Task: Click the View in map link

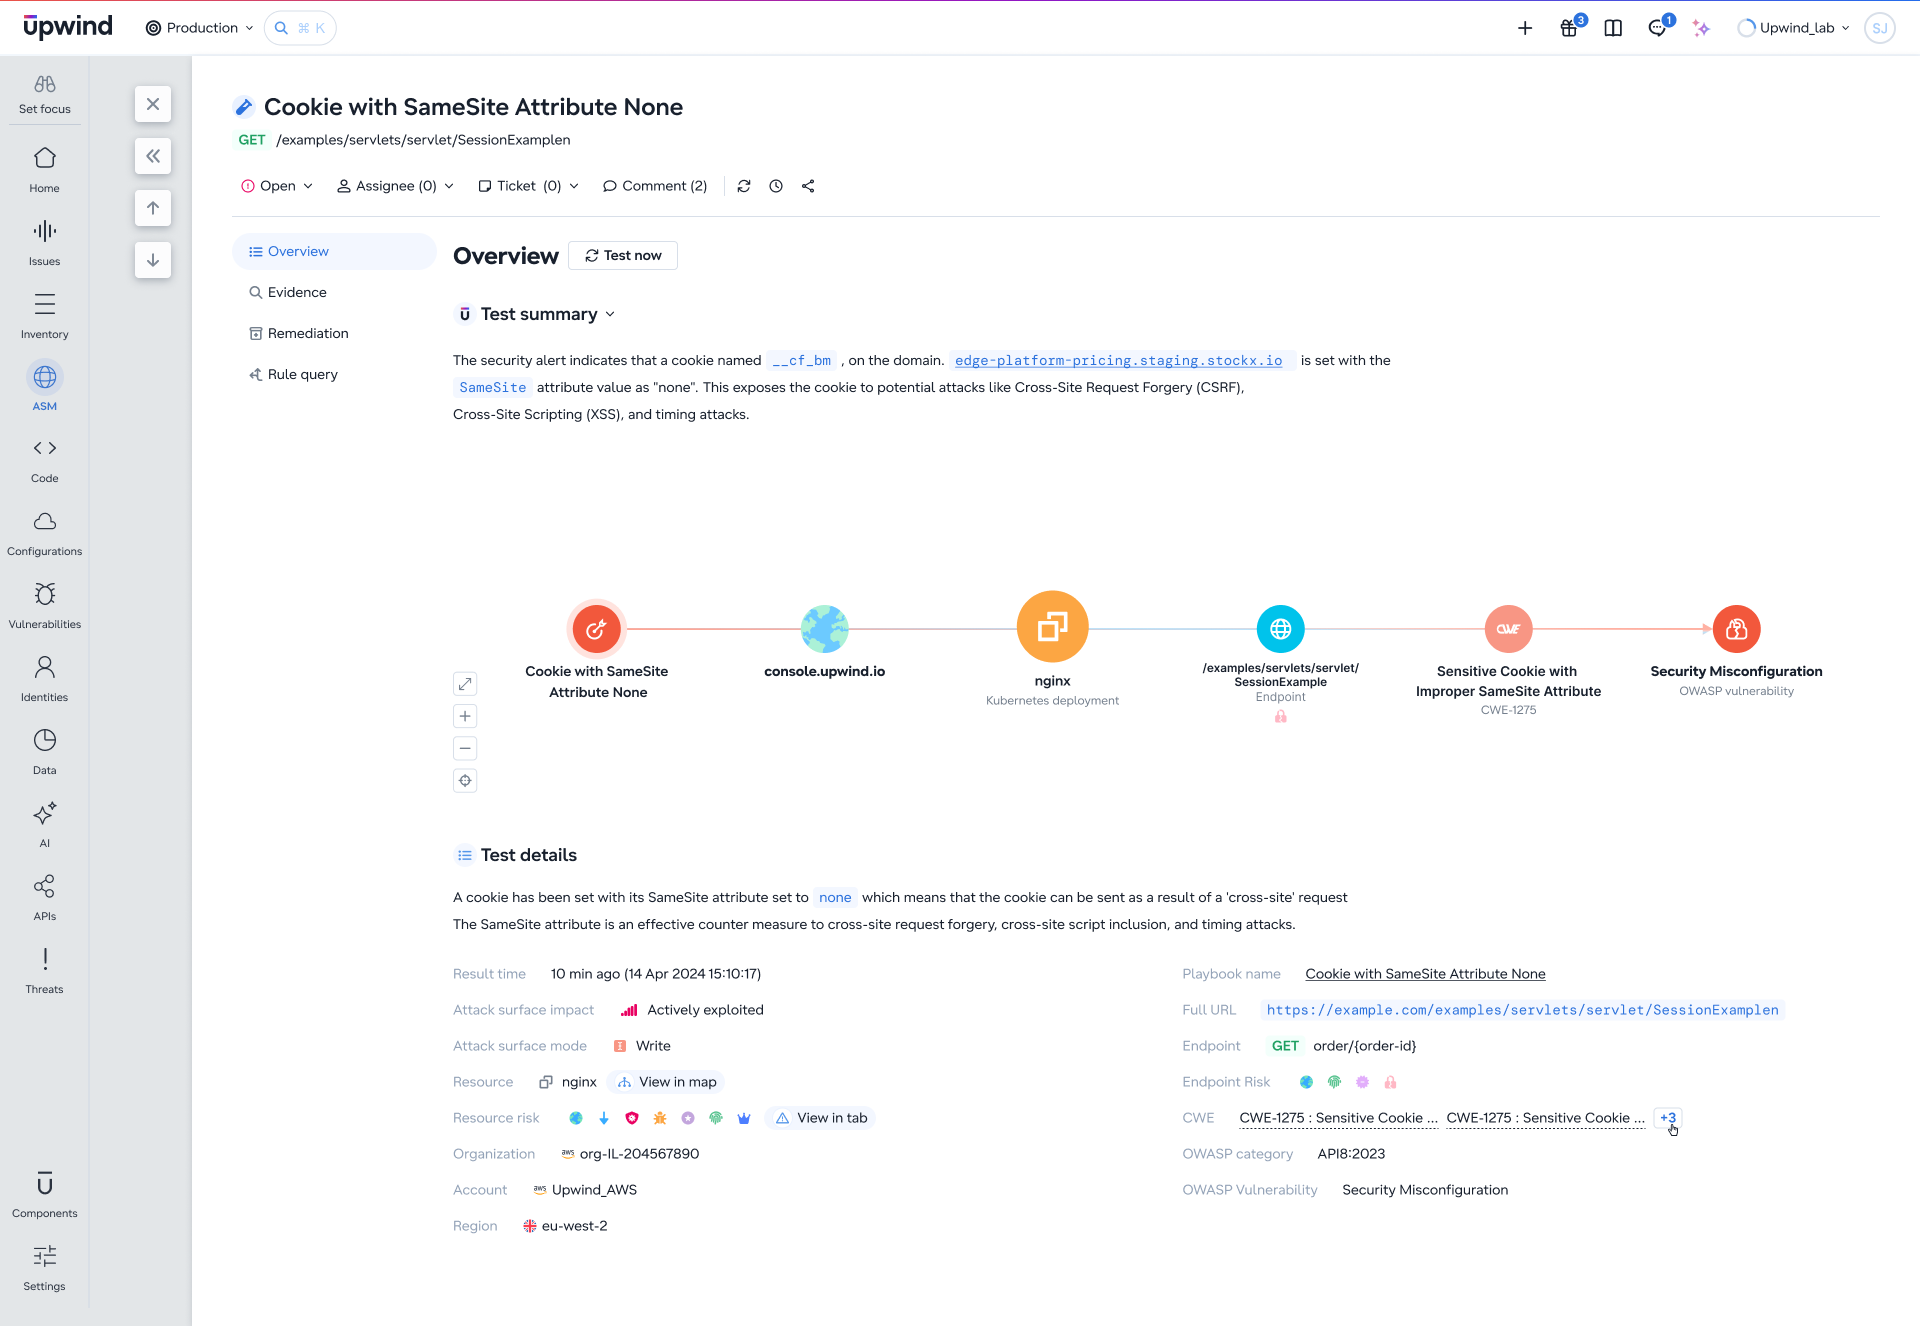Action: pos(667,1082)
